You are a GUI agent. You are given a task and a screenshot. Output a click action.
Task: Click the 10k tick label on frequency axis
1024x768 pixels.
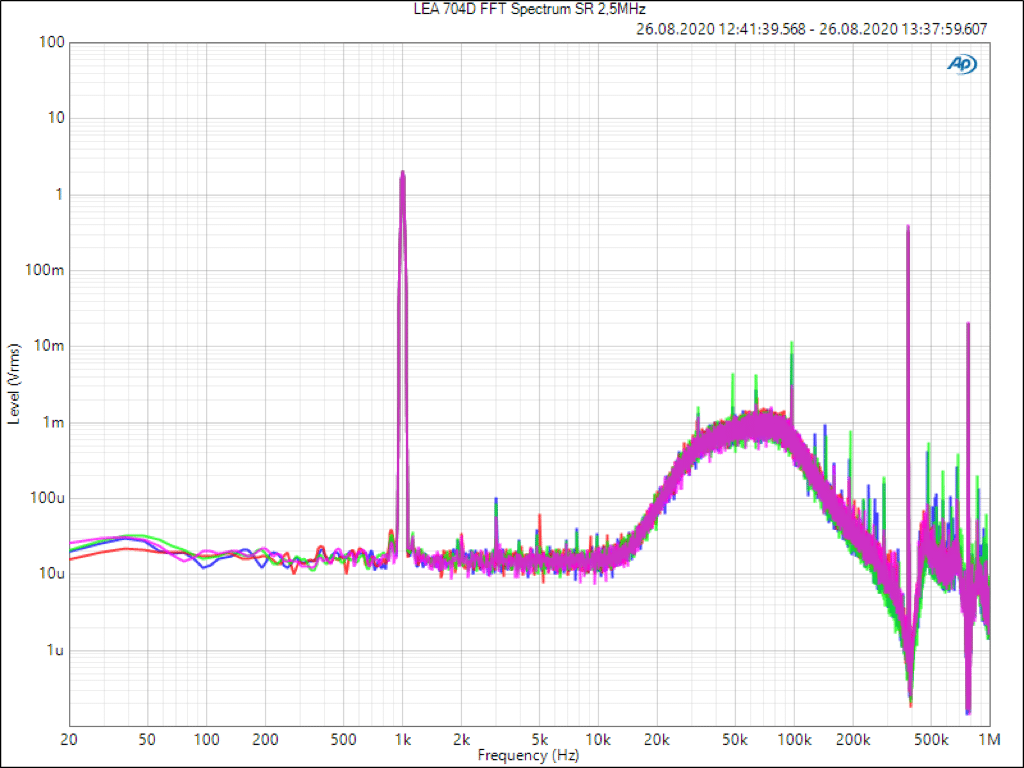pos(598,740)
